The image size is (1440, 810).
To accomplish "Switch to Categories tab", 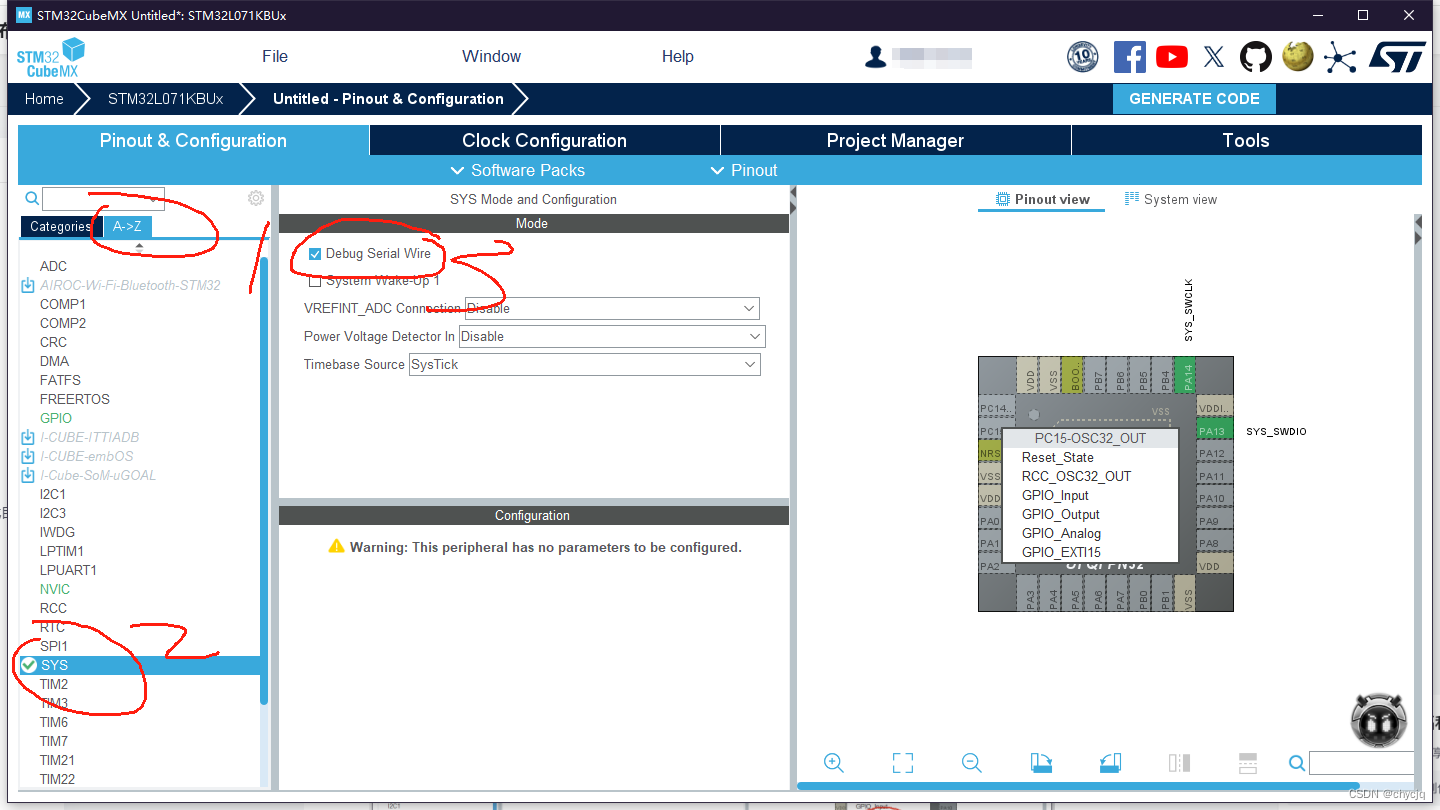I will point(60,227).
